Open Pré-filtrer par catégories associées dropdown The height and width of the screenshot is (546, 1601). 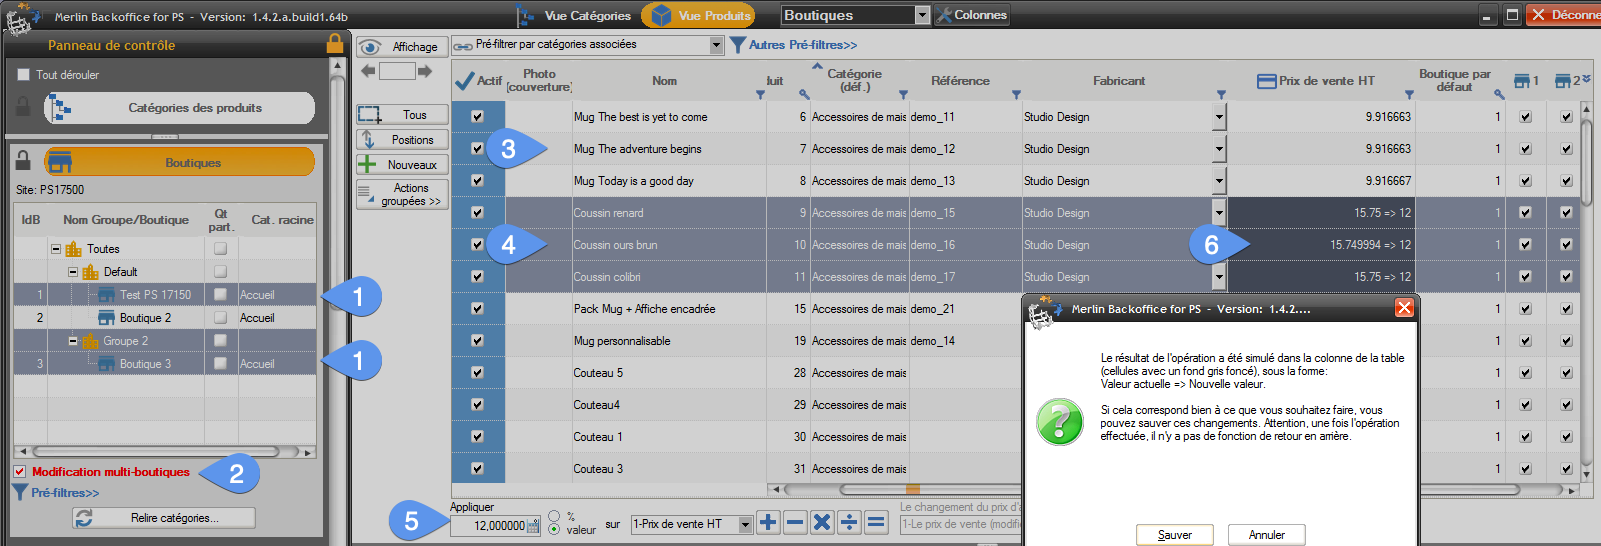click(716, 45)
